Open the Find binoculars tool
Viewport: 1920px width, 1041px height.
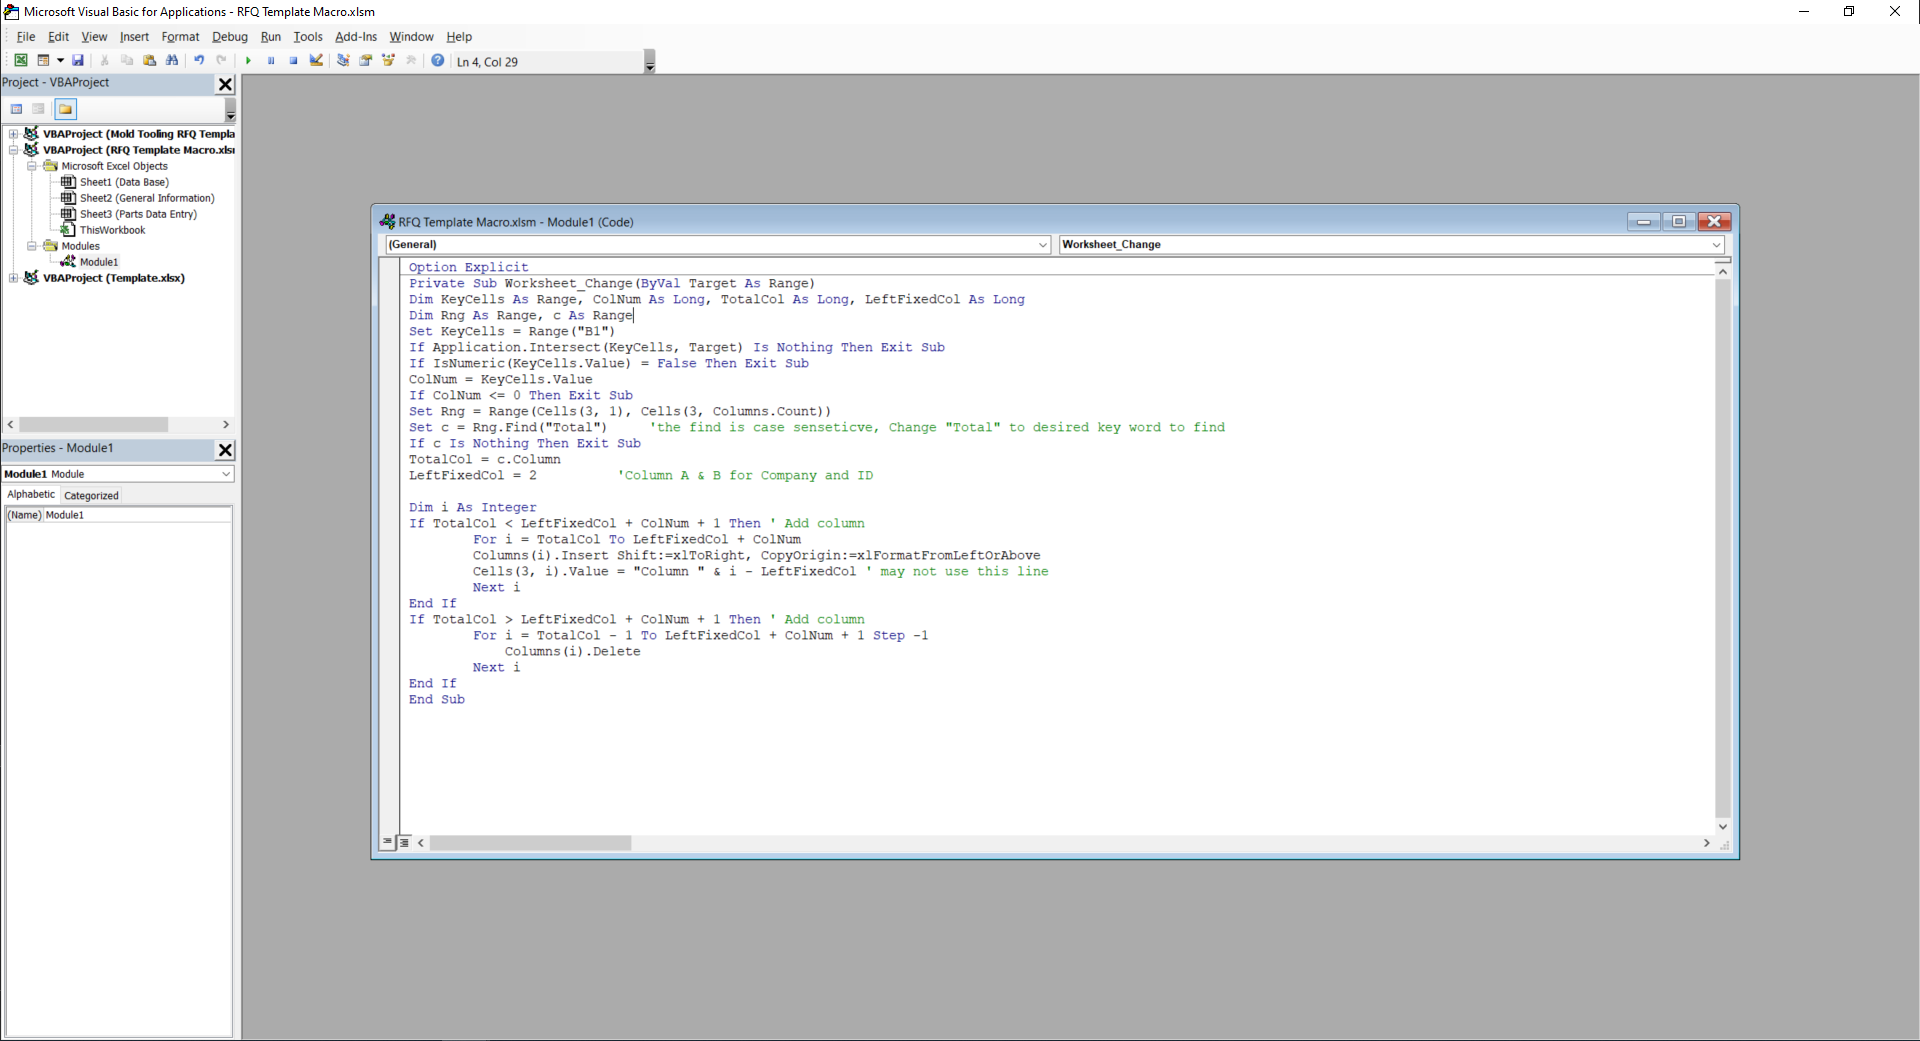(x=172, y=61)
